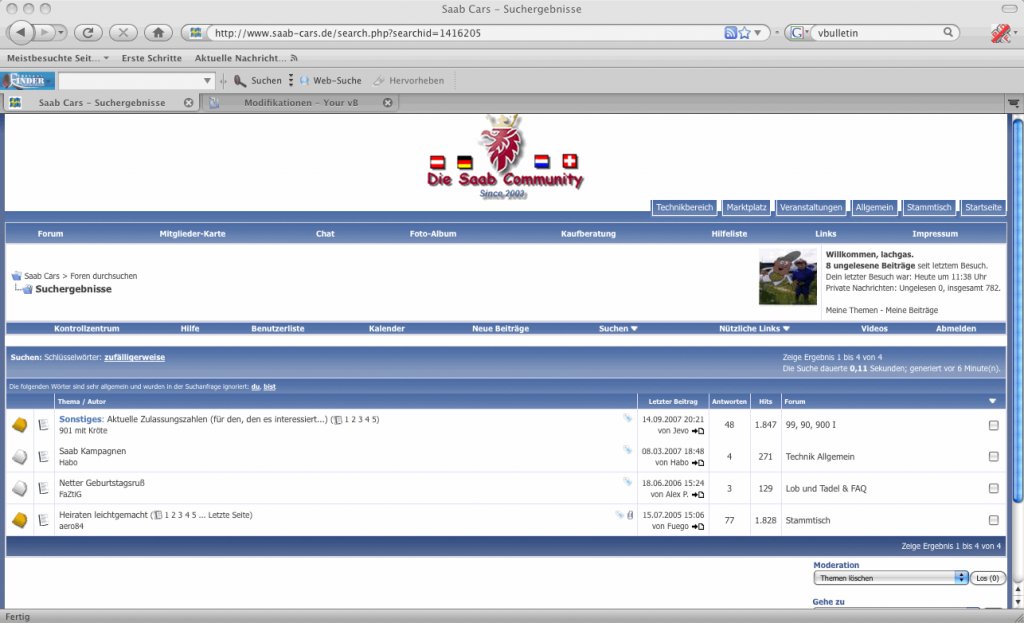Viewport: 1024px width, 623px height.
Task: Open the tab list button at tab bar right
Action: pos(1013,103)
